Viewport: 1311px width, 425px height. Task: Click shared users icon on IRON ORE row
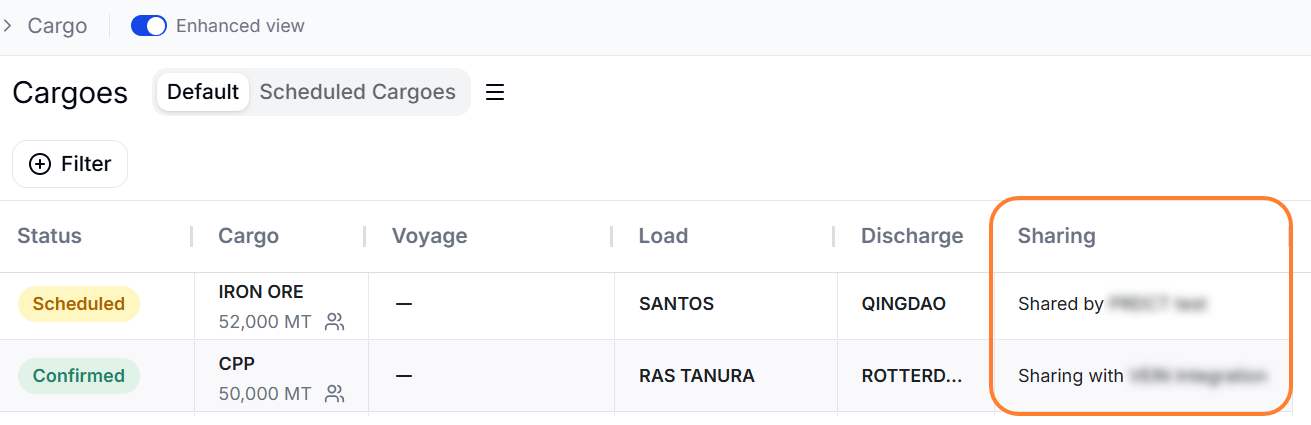(335, 322)
